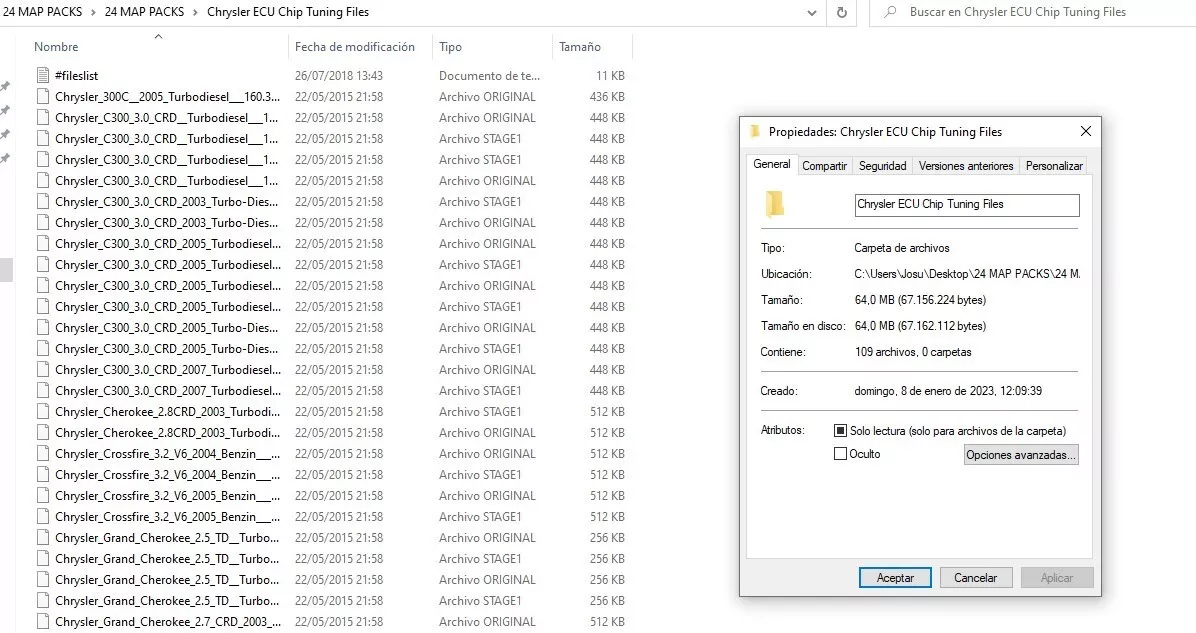1196x633 pixels.
Task: Click file icon of C300_3.0_CRD_2005_Turbo-Dies ORIGINAL file
Action: point(43,328)
